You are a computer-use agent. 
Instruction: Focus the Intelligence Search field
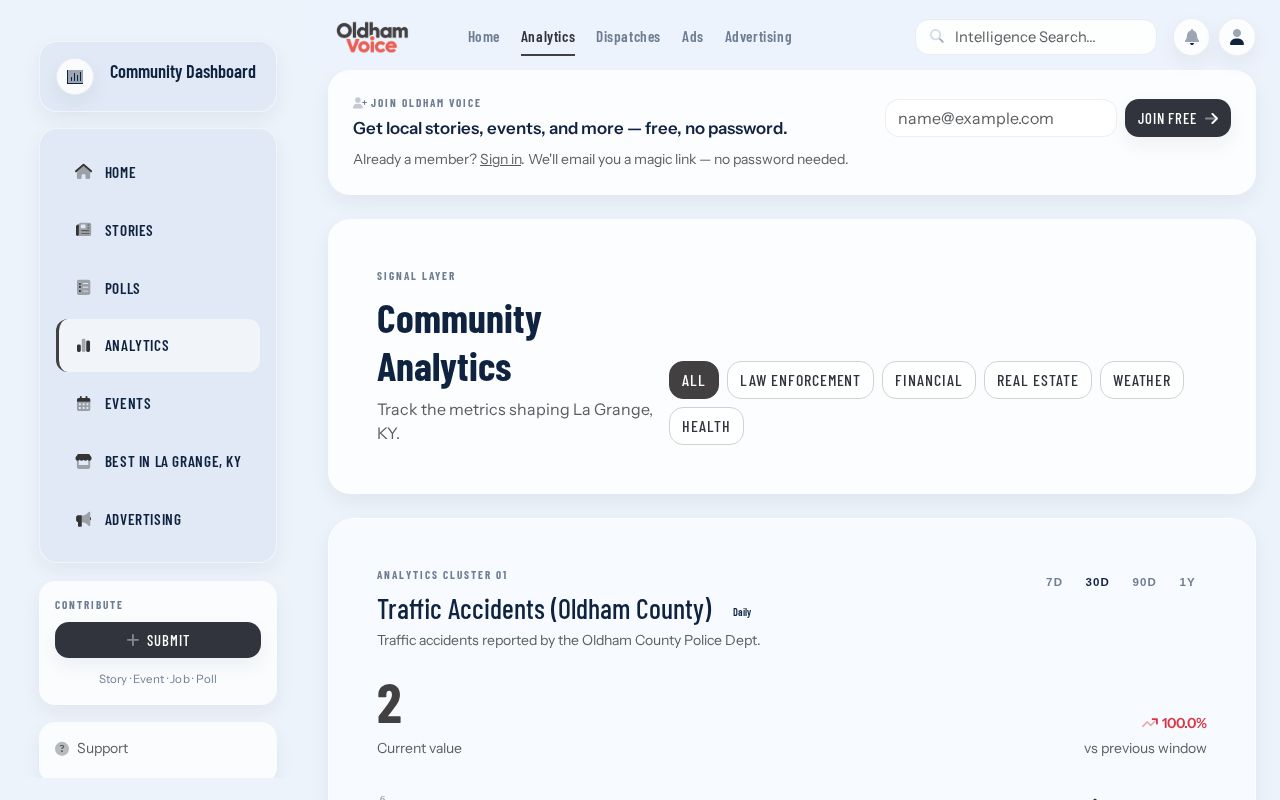click(1036, 37)
